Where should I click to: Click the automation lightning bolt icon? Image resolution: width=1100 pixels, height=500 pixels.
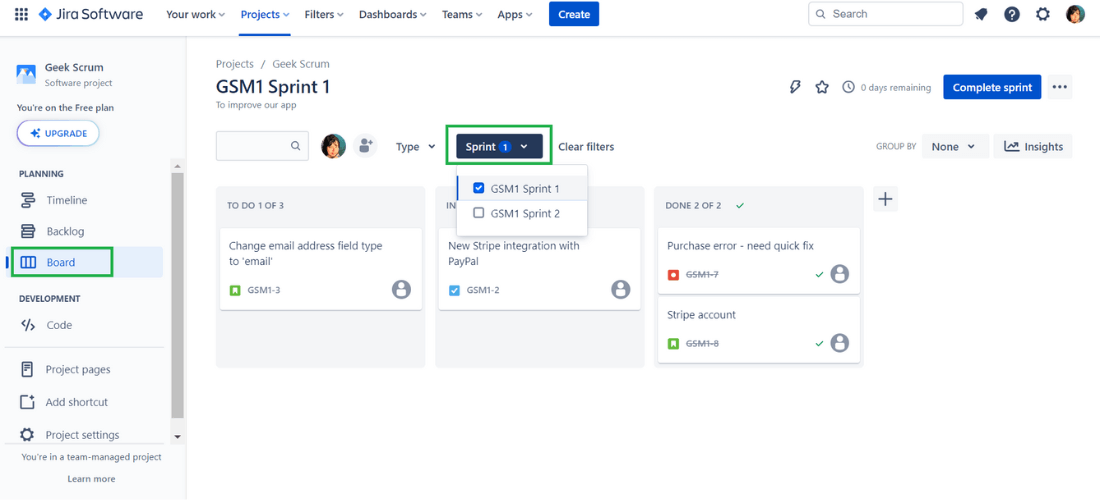point(795,87)
